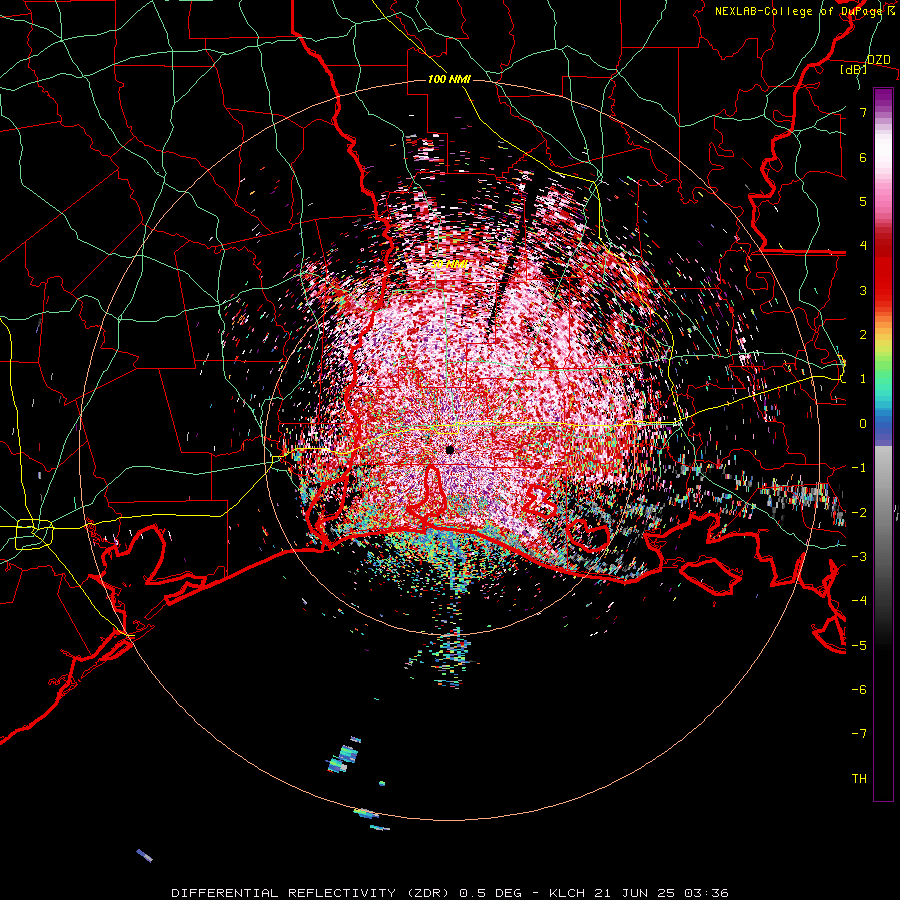Click the '[dB]' units label

click(x=854, y=69)
